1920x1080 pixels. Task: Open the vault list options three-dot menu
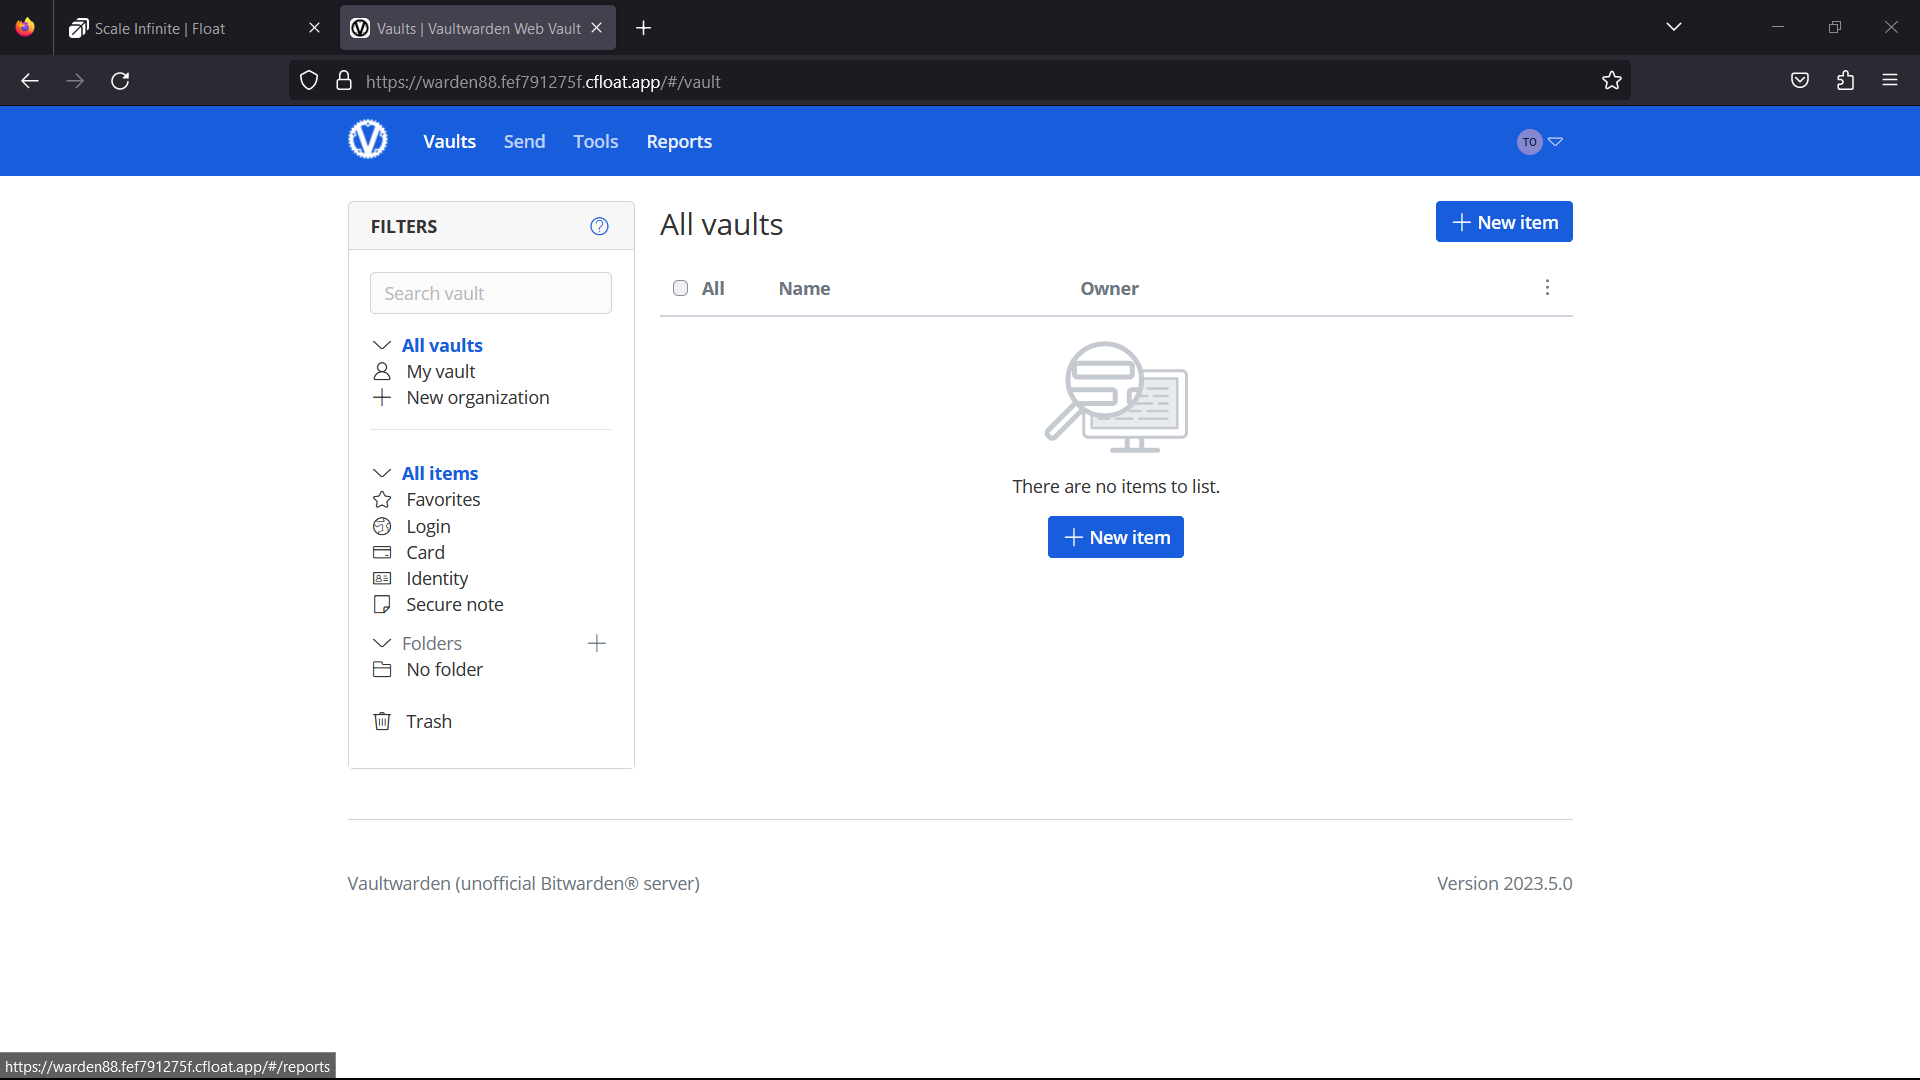pos(1547,288)
